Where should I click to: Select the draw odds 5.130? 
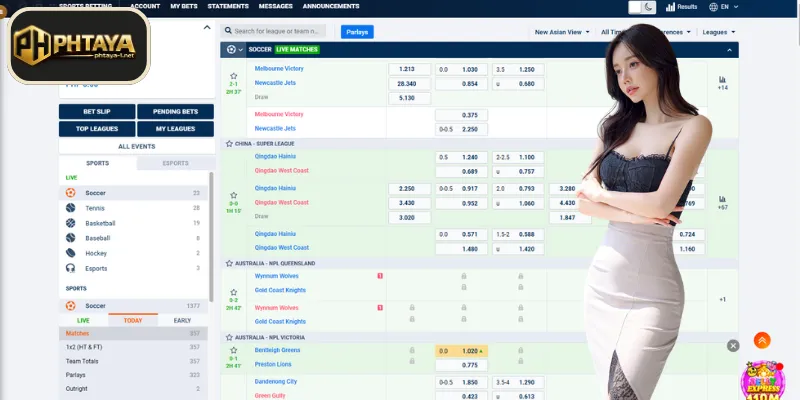[x=410, y=98]
